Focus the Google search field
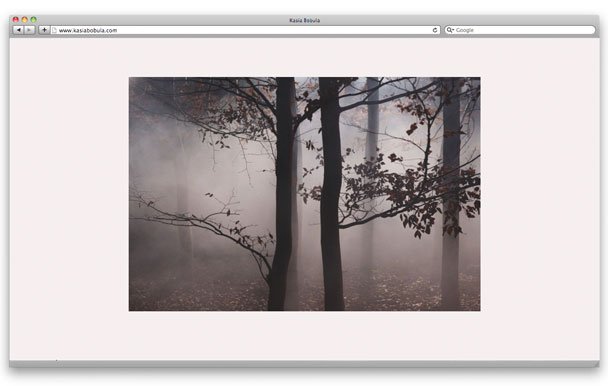 point(520,30)
